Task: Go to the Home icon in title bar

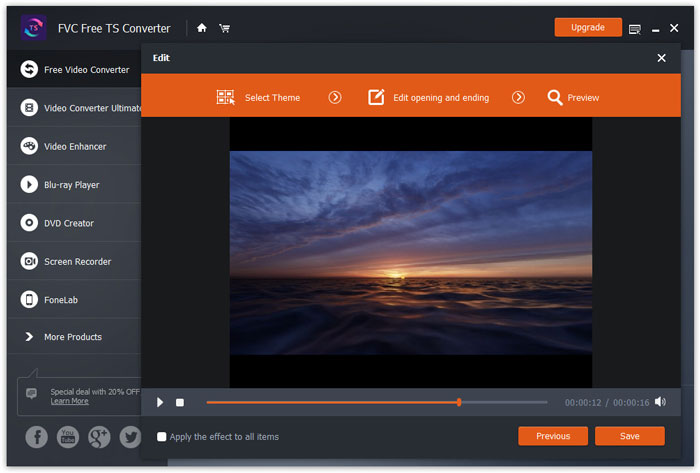Action: pos(202,28)
